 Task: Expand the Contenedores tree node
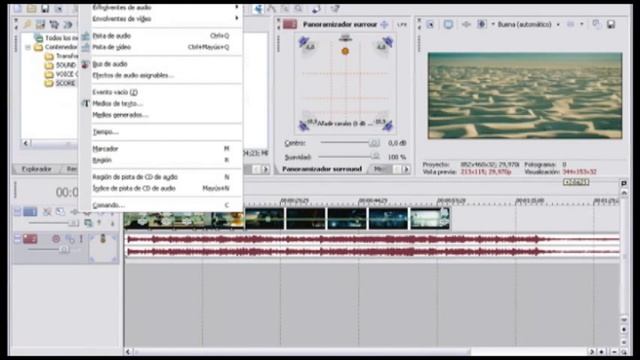coord(28,47)
